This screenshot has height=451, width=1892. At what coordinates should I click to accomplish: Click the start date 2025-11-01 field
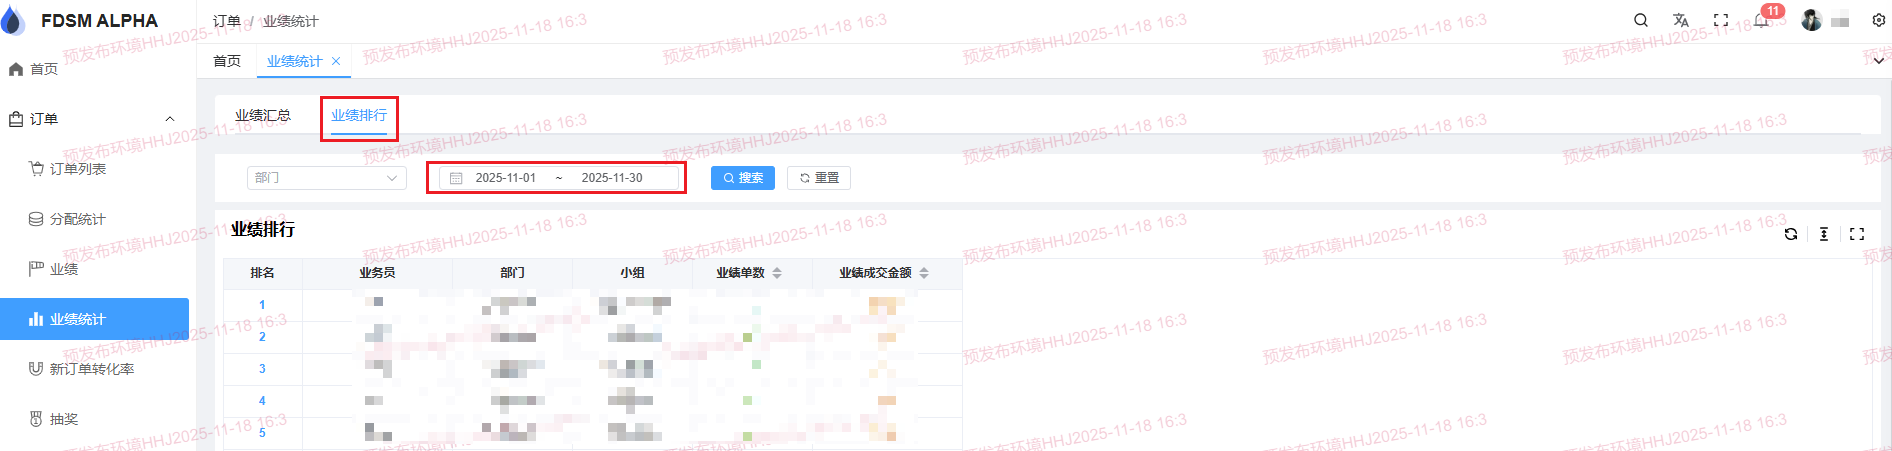coord(505,178)
